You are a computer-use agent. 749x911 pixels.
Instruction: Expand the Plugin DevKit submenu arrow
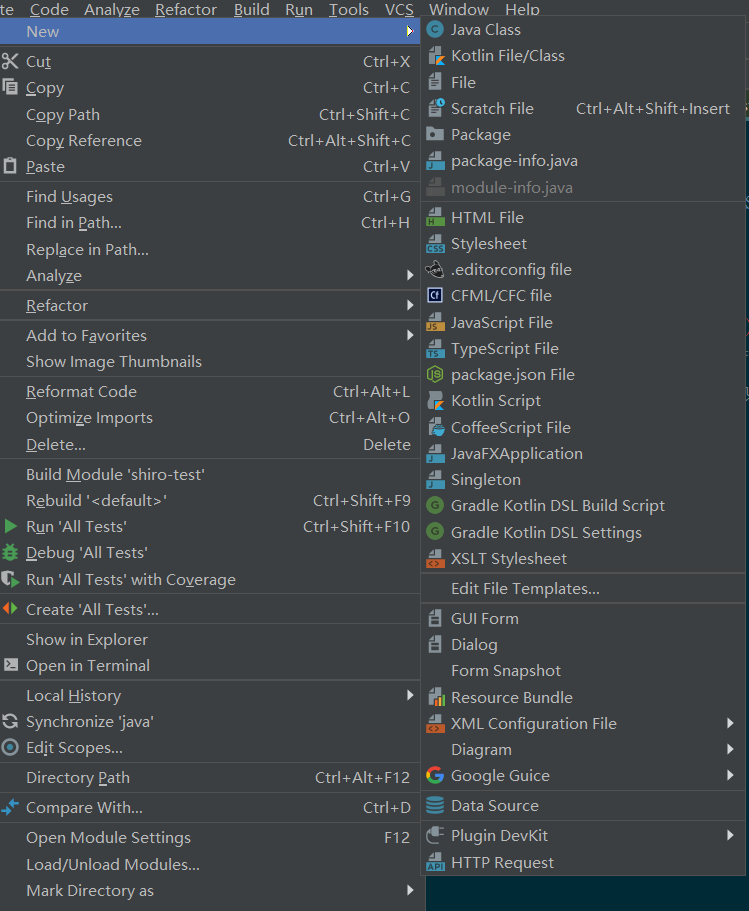pos(730,835)
